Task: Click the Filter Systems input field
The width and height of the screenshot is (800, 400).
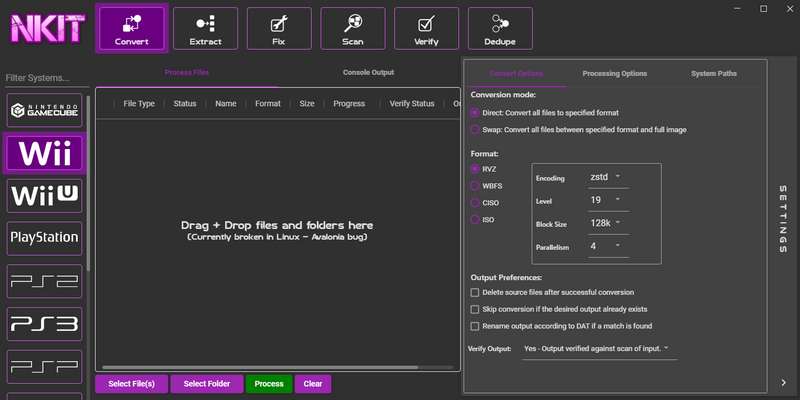Action: (x=45, y=78)
